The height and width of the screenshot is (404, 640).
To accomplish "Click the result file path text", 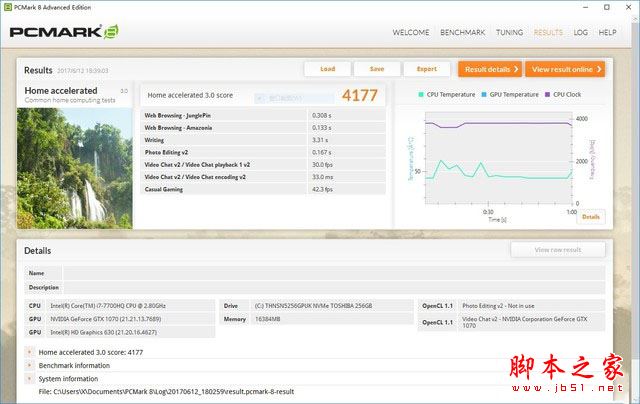I will [x=166, y=392].
